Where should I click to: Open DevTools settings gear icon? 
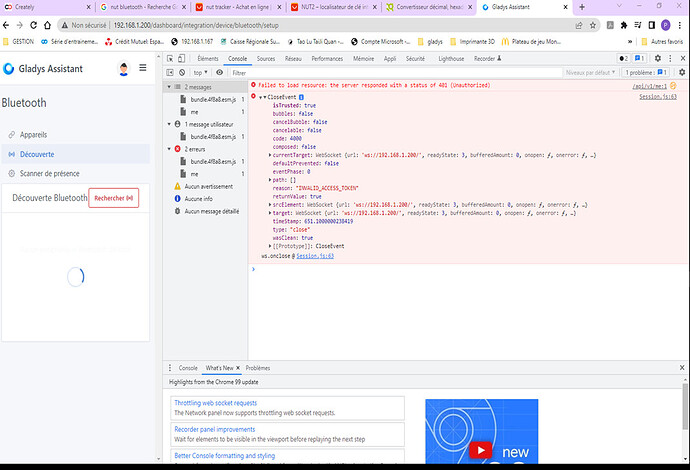(658, 59)
